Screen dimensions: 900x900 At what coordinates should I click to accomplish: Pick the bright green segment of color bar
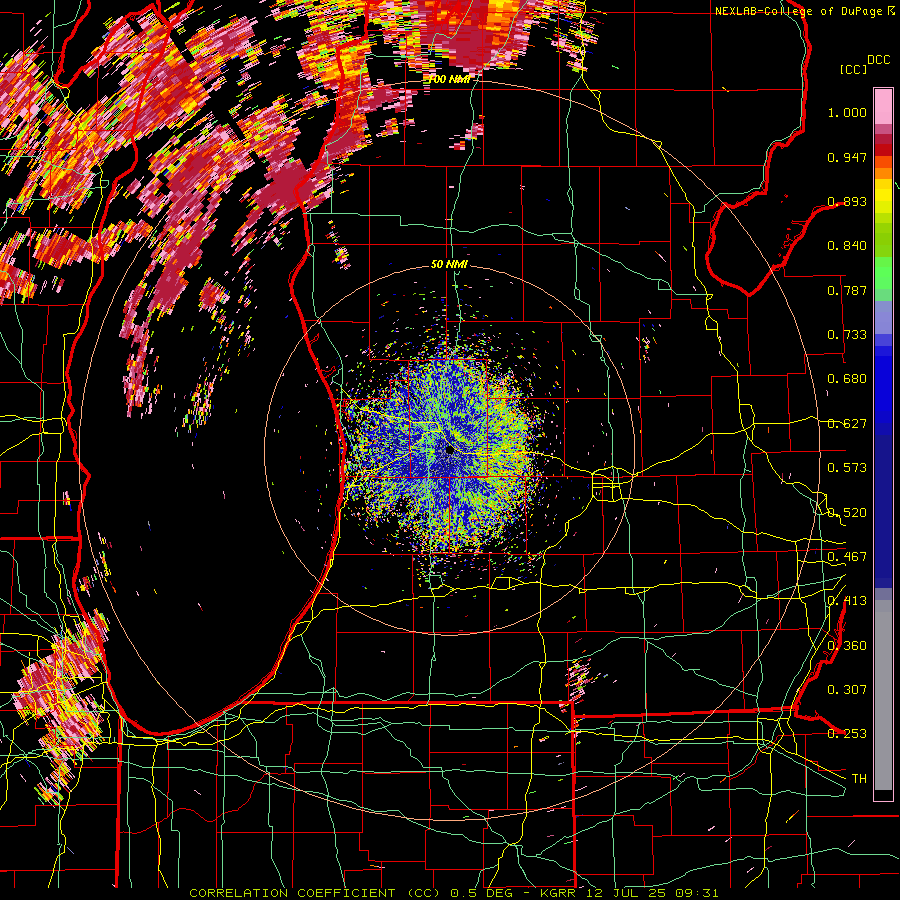coord(883,273)
